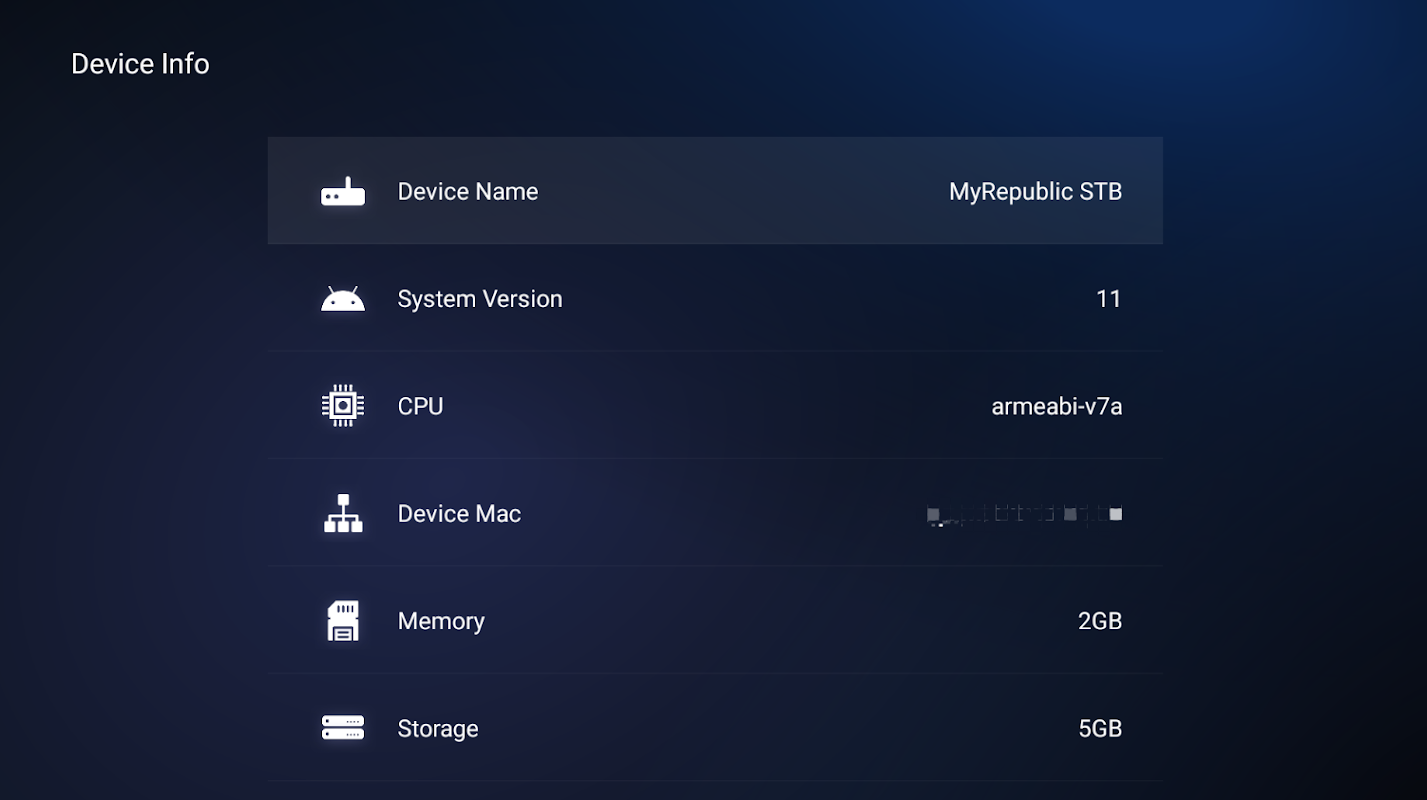Select the Device Mac label

[459, 514]
